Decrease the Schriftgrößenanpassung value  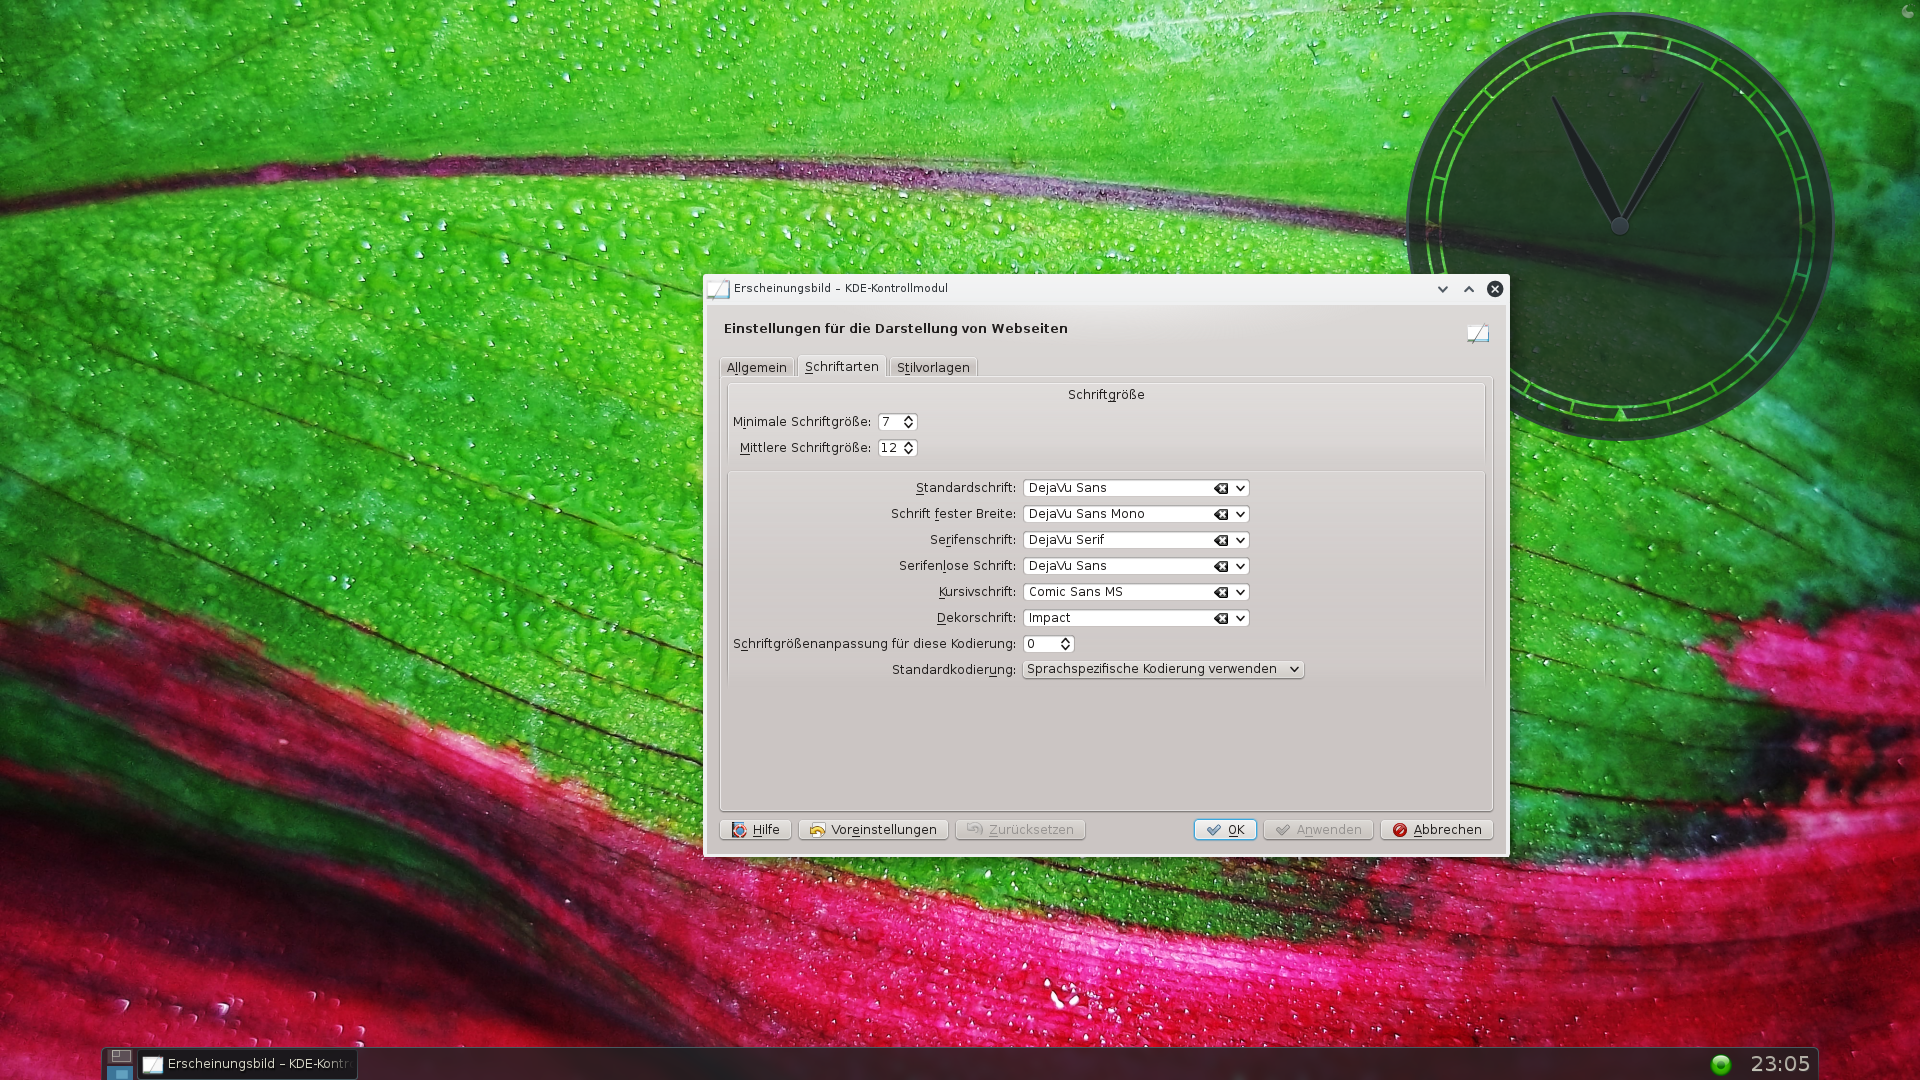1065,648
